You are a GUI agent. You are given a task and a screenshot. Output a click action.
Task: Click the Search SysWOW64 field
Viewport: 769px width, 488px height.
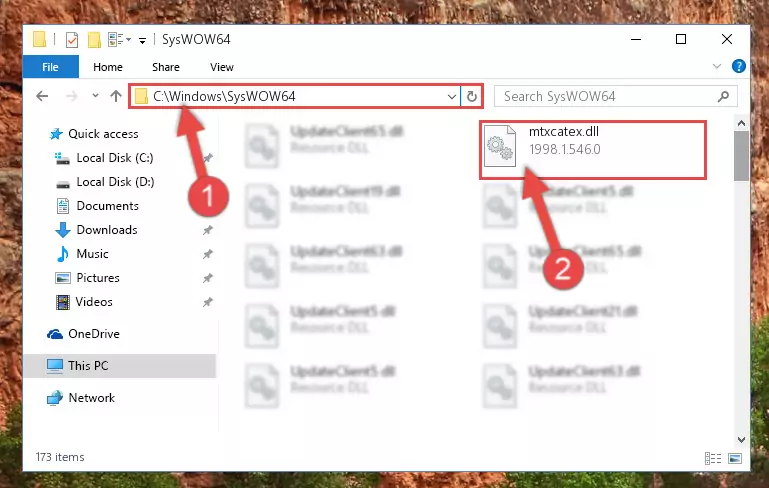(x=615, y=96)
